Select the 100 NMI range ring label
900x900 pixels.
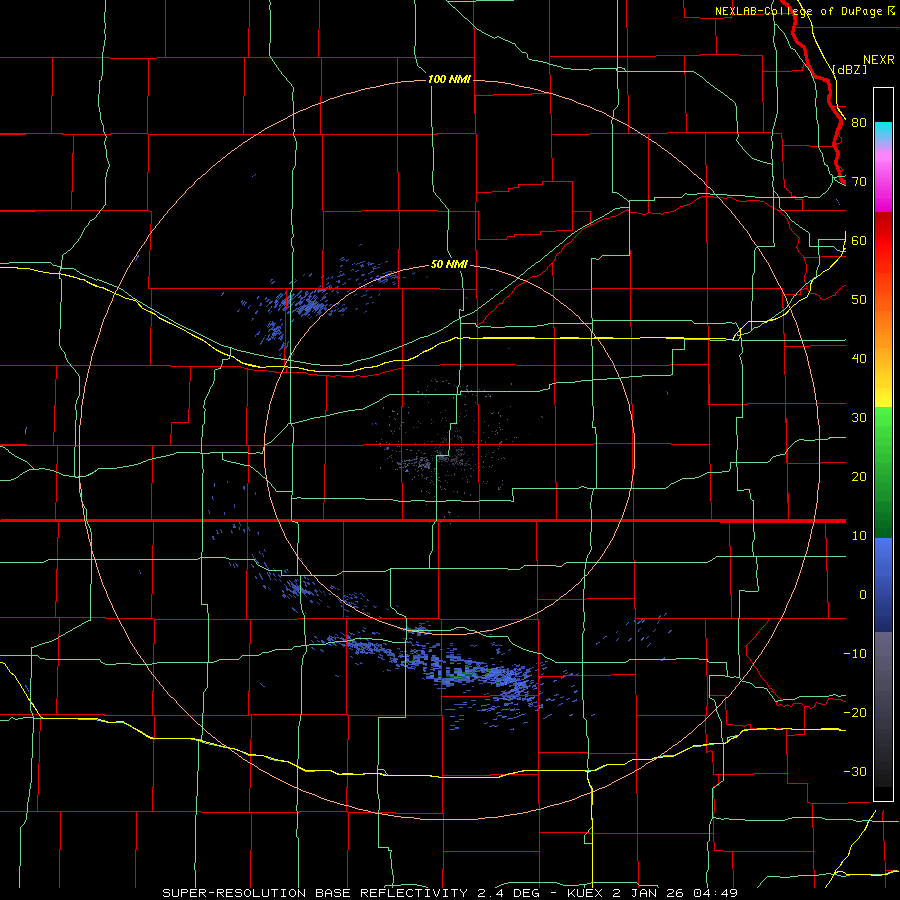click(449, 79)
